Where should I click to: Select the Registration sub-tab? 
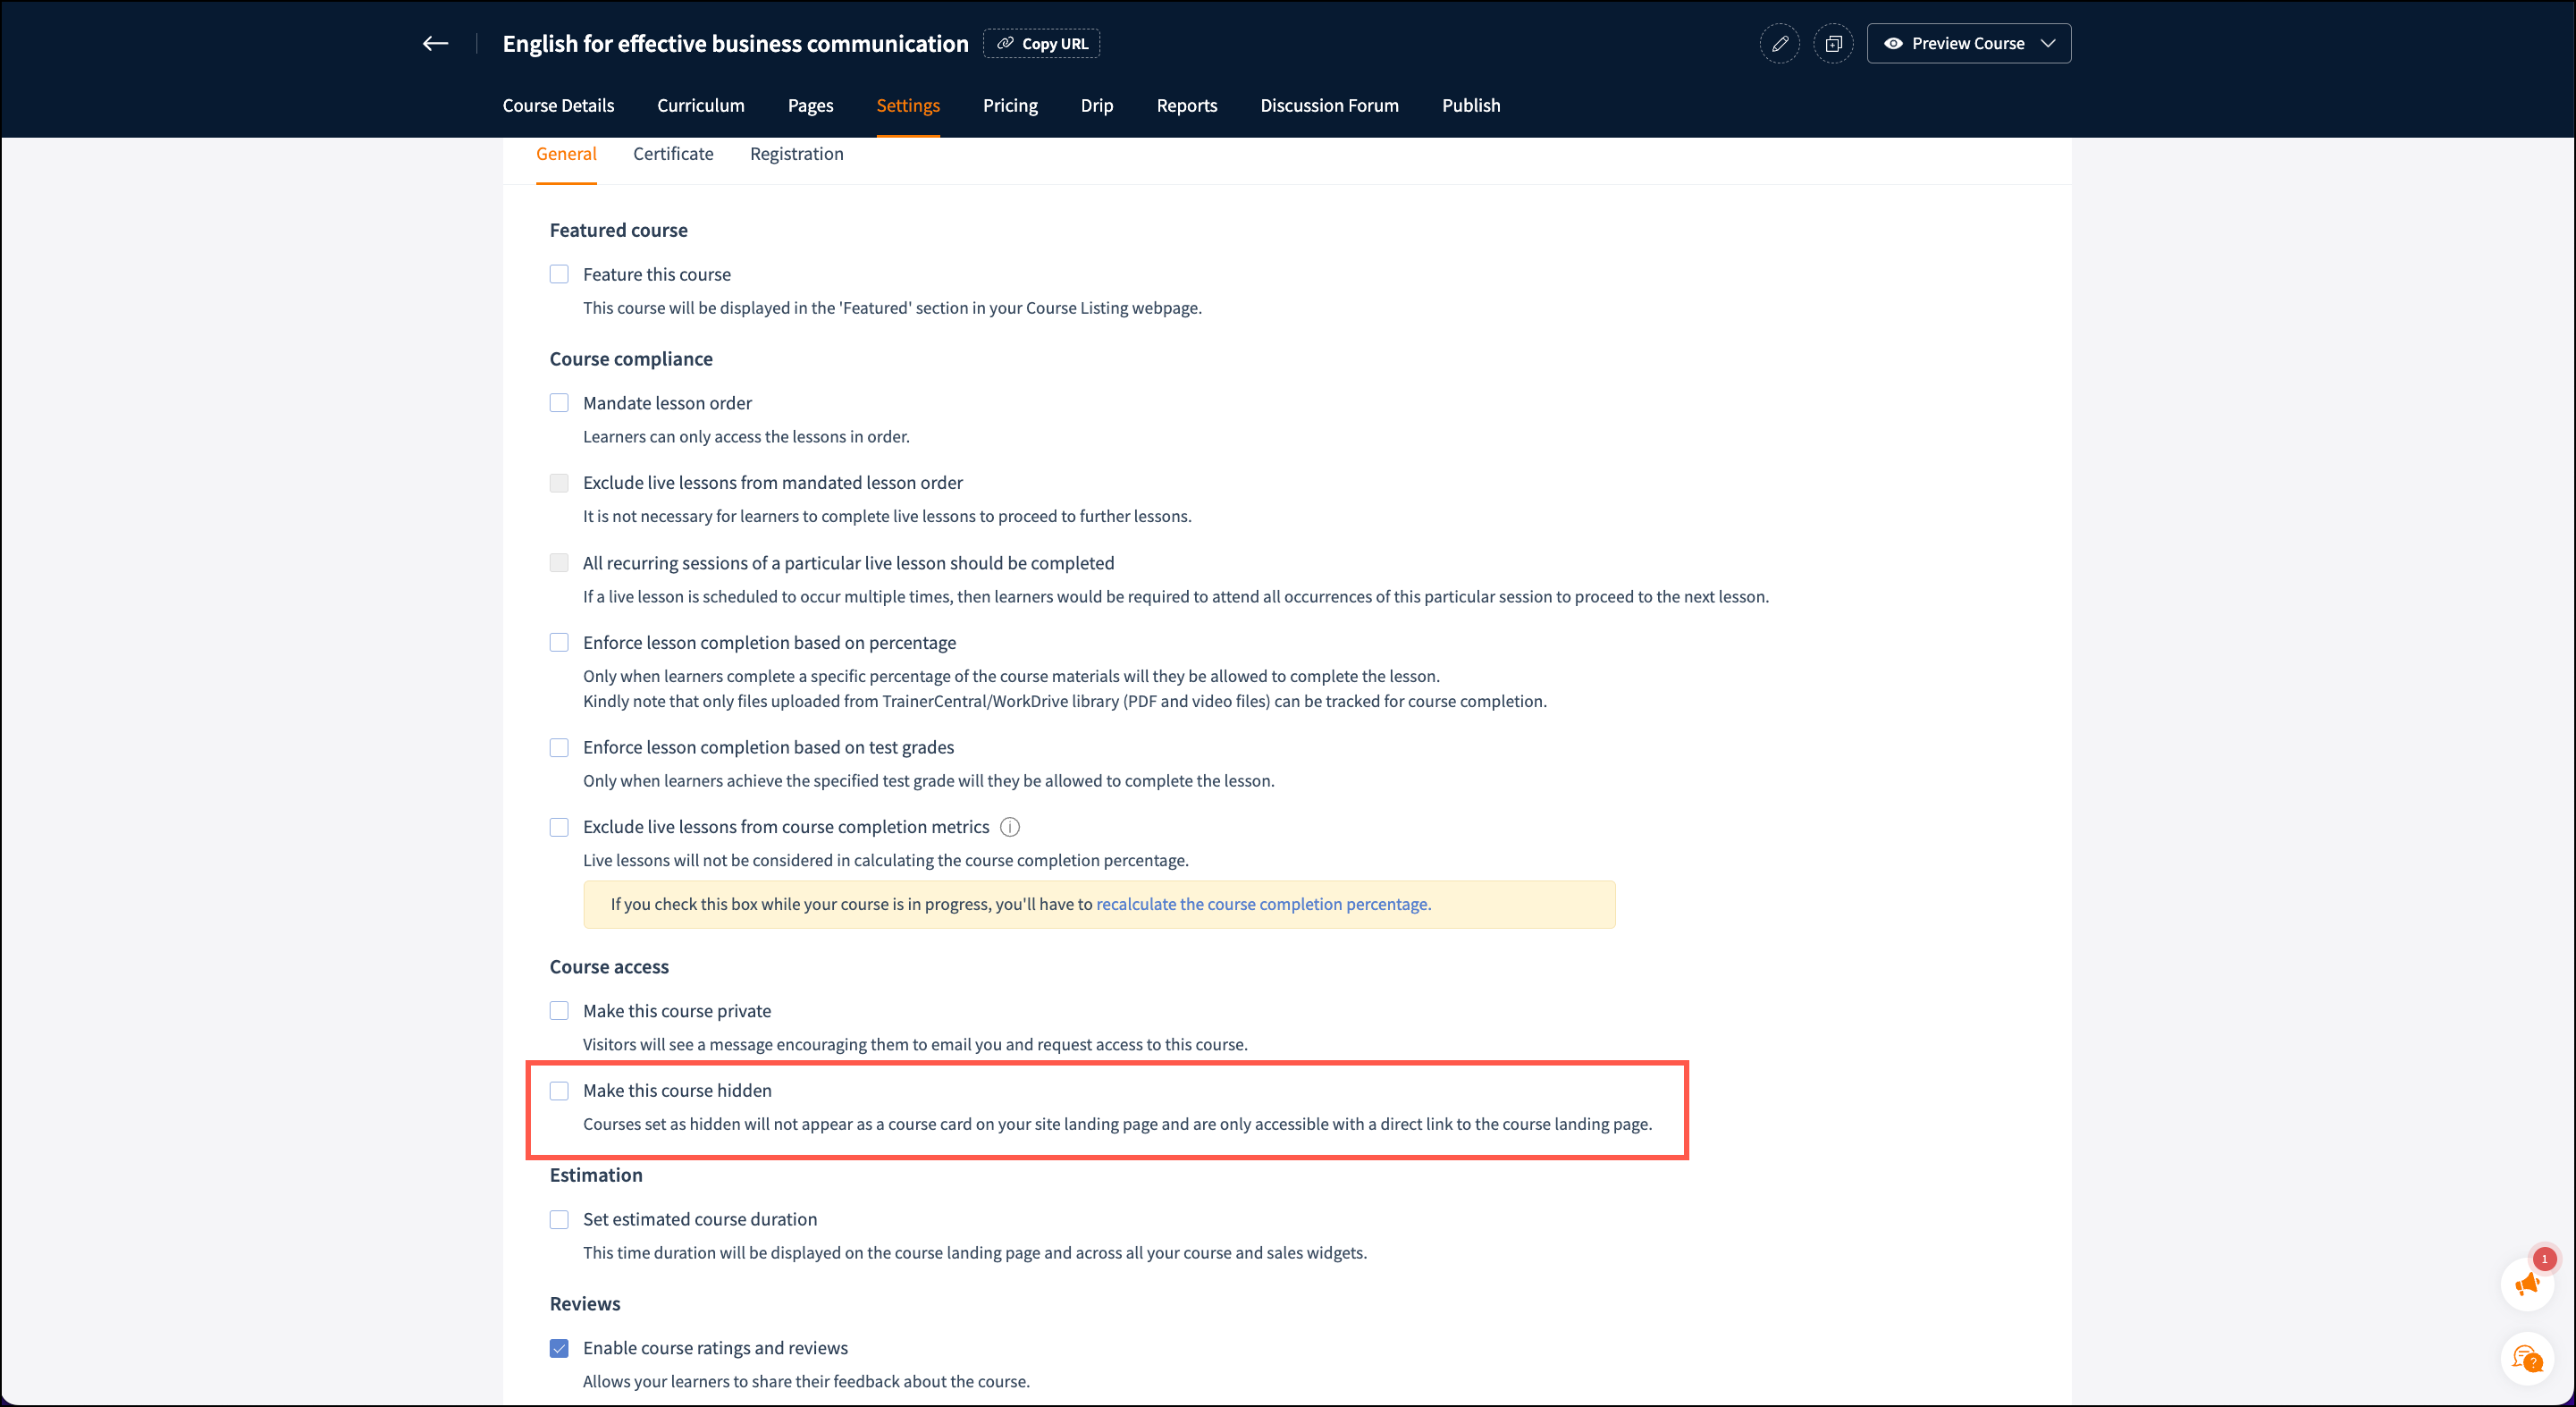[796, 154]
